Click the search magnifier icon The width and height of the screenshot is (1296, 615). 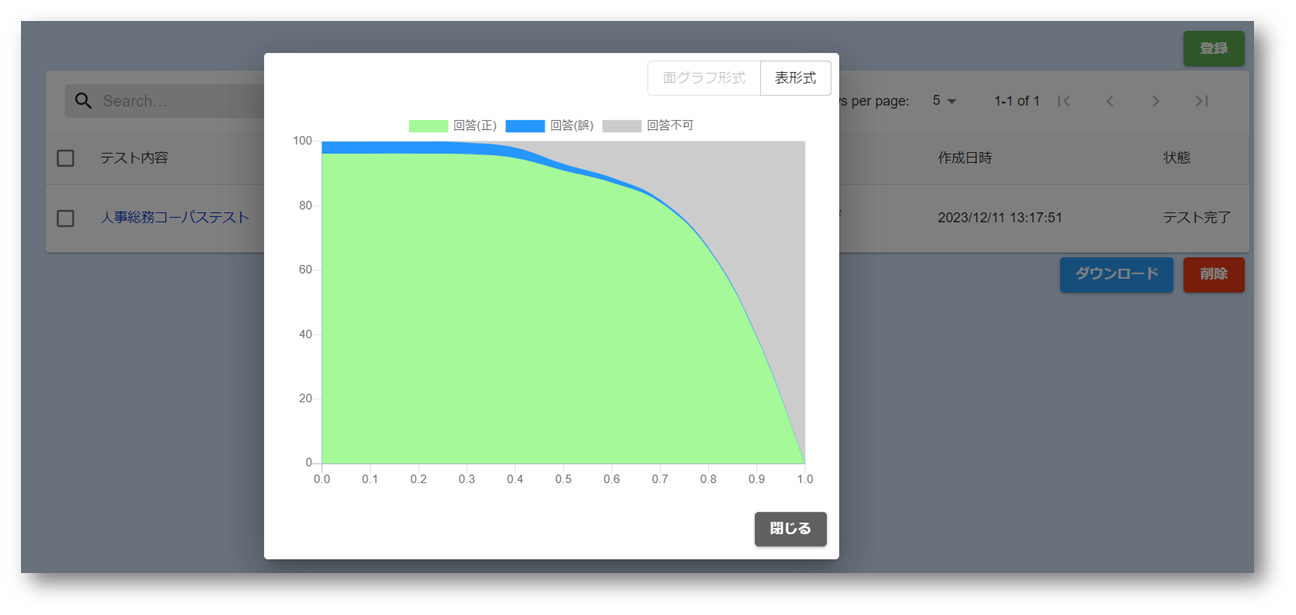click(x=84, y=101)
